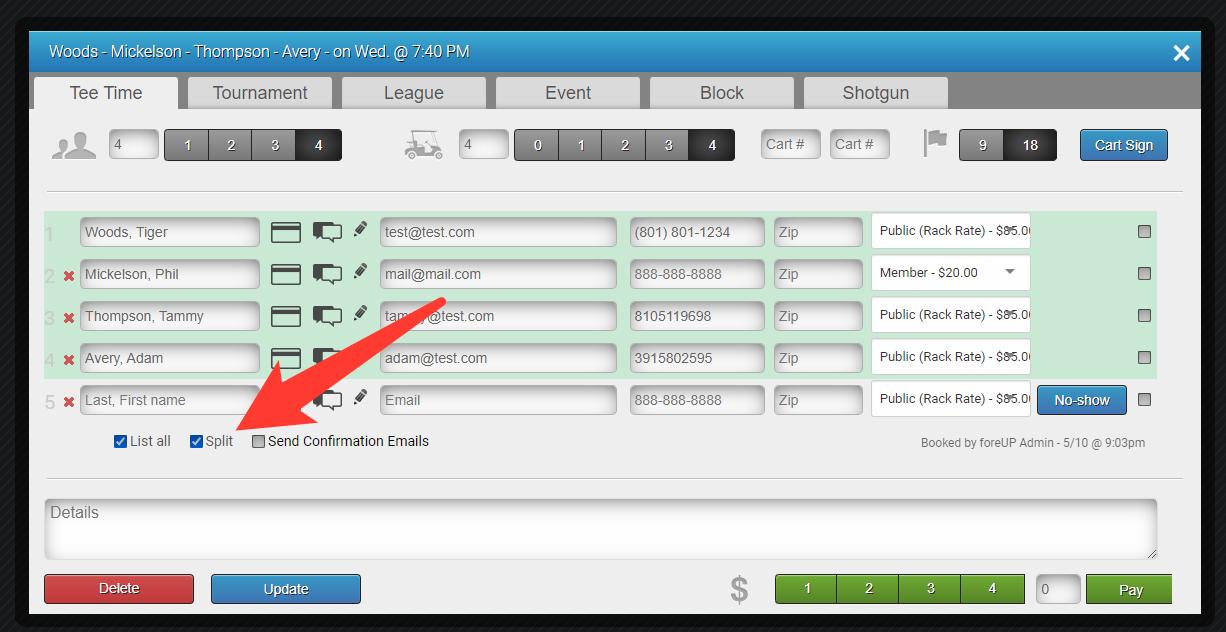Select 3 players using the player count selector

273,144
